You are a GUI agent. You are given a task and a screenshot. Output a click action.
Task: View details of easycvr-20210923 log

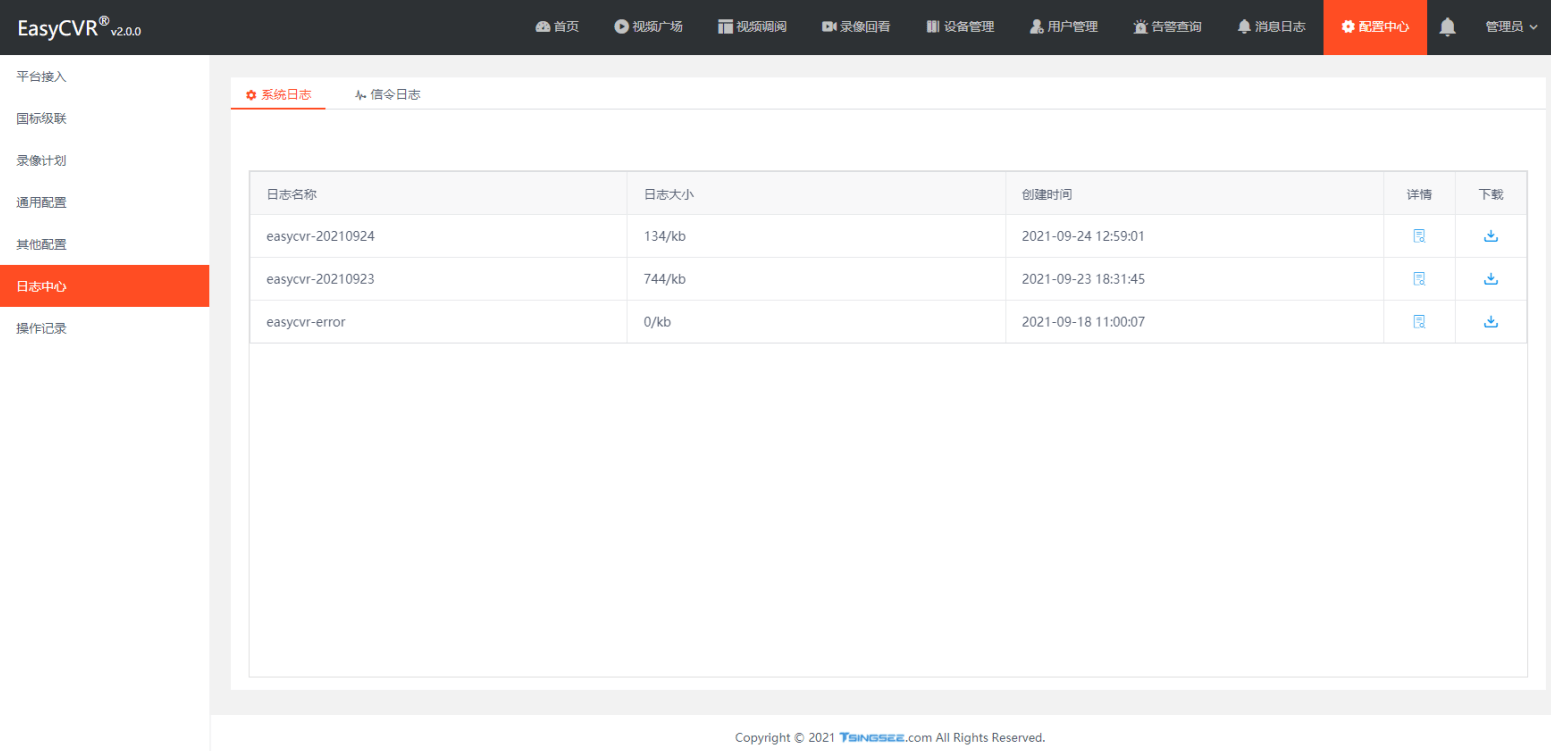[1418, 279]
